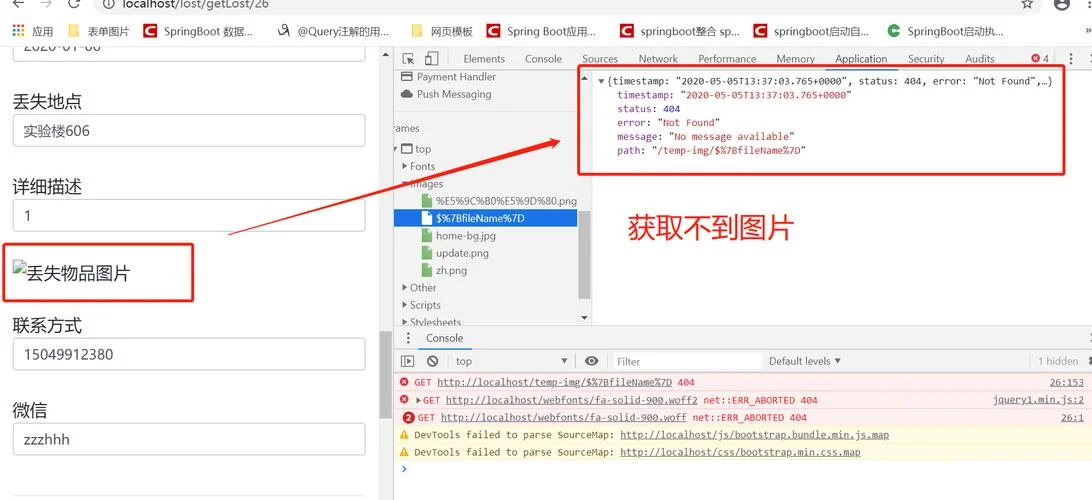This screenshot has width=1092, height=500.
Task: Switch to the Performance tab
Action: [727, 58]
